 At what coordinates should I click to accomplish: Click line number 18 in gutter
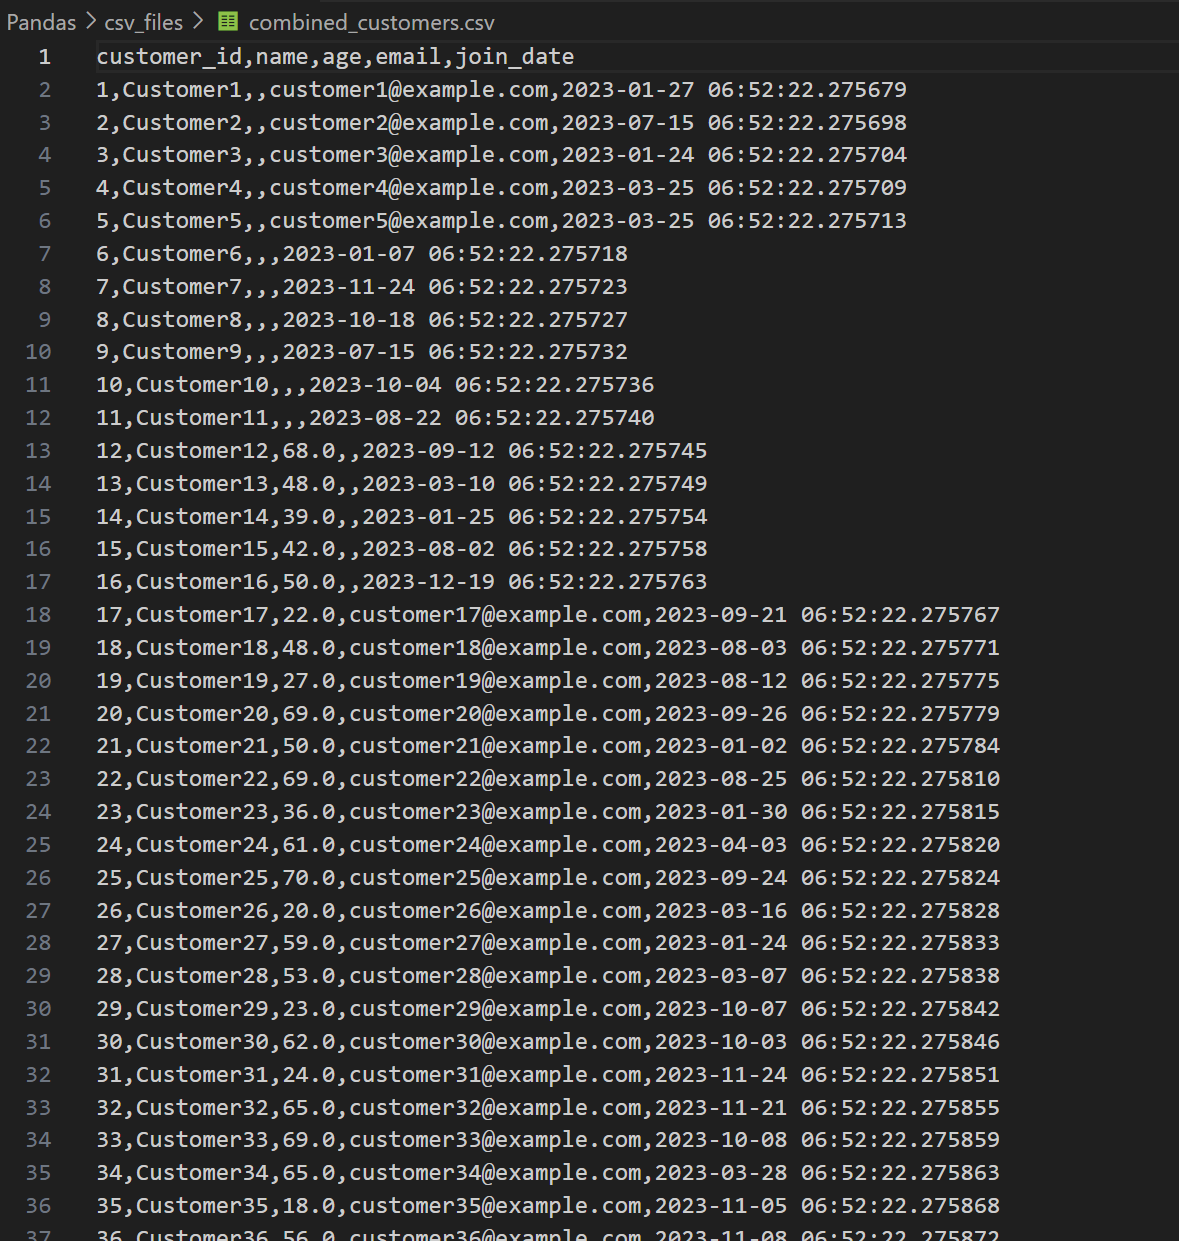point(38,615)
